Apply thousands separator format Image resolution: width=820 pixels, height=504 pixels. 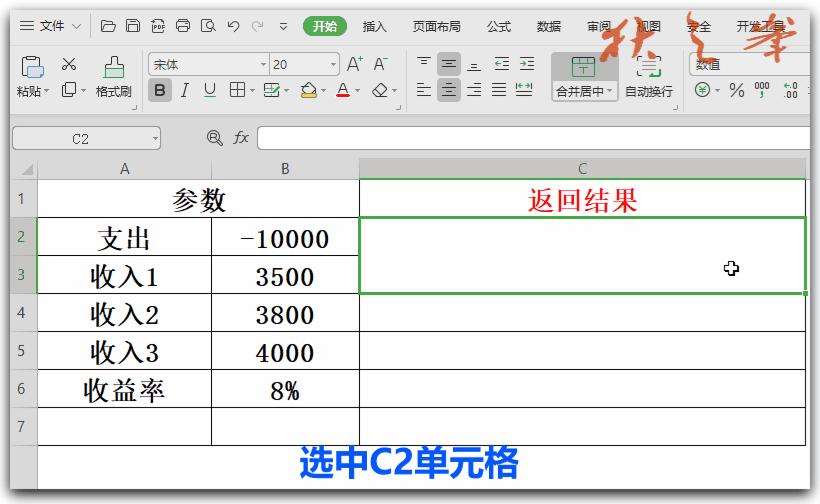pos(762,89)
